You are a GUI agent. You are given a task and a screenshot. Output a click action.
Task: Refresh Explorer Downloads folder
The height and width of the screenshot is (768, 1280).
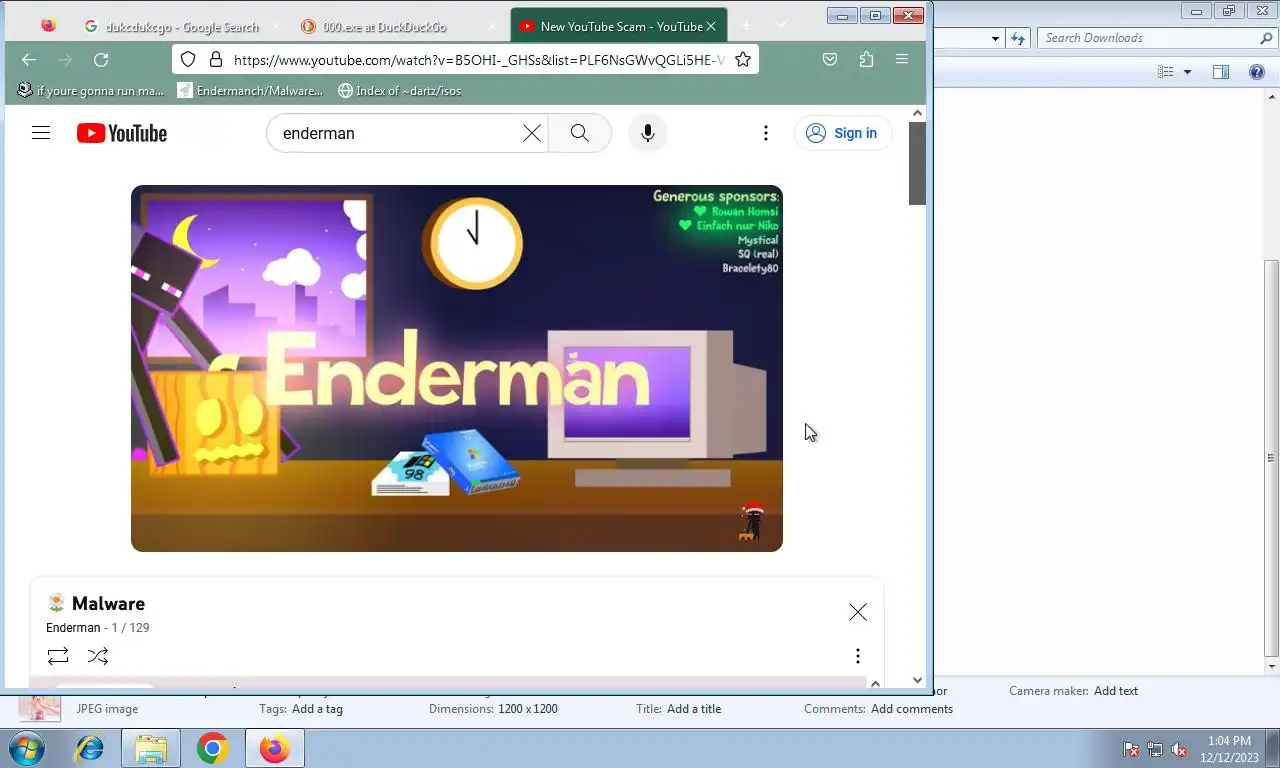click(x=1018, y=38)
